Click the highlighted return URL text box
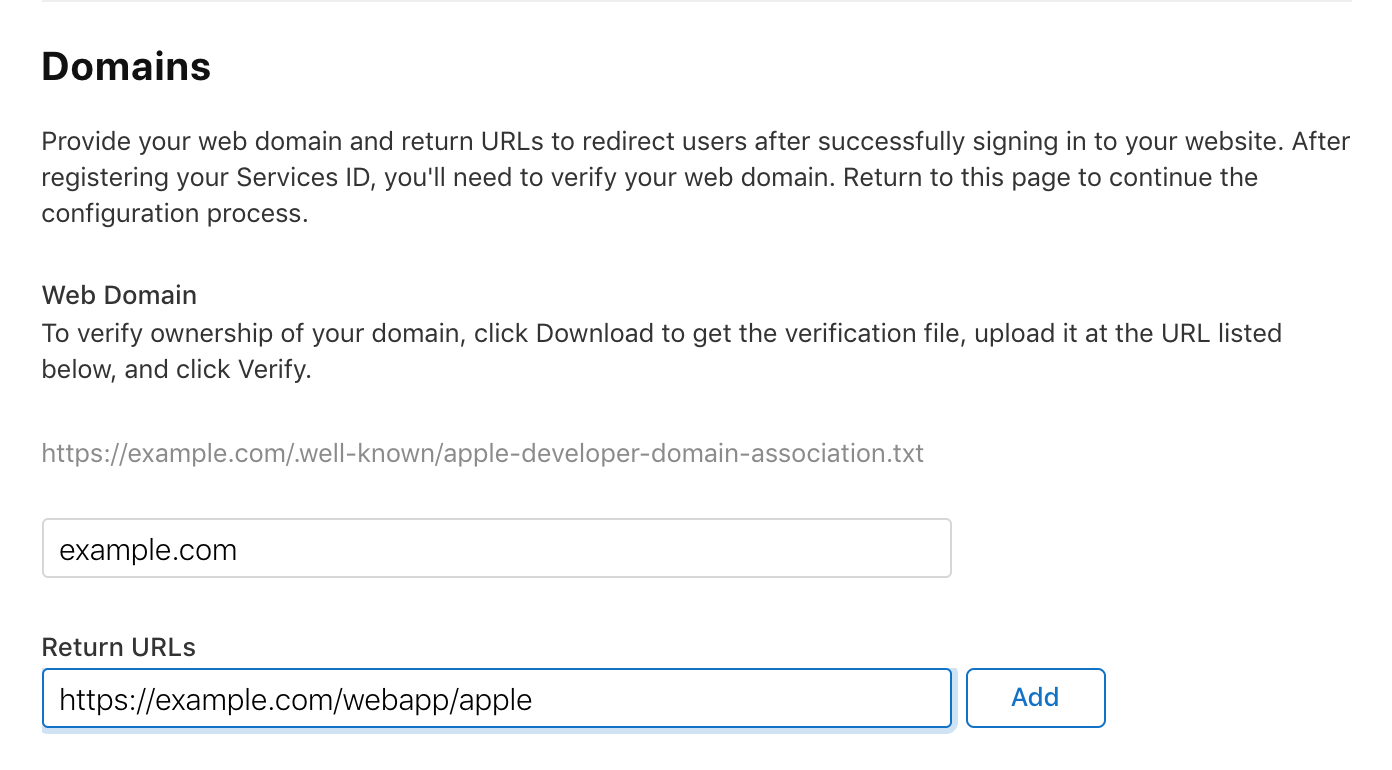The image size is (1392, 770). (x=495, y=697)
